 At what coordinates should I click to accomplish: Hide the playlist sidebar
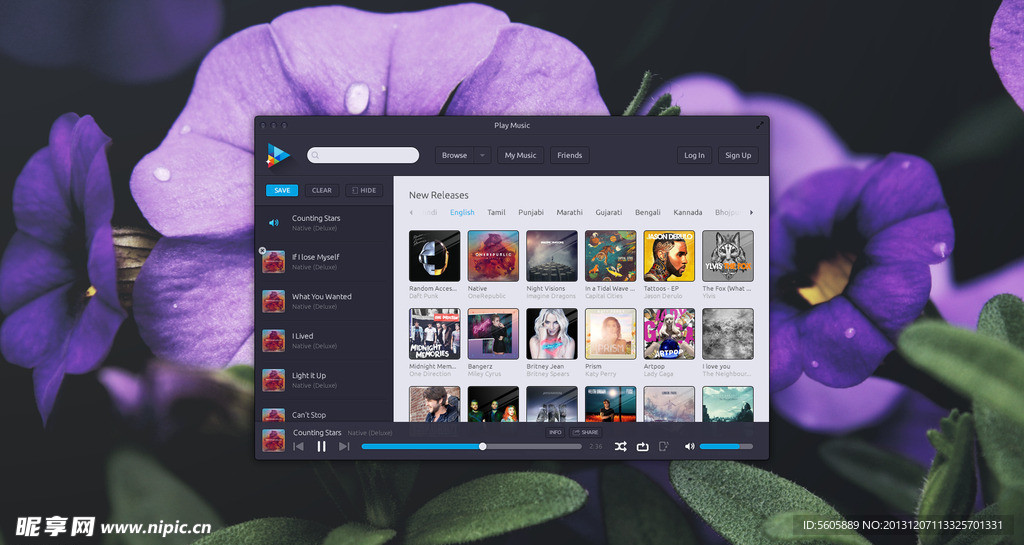(364, 191)
